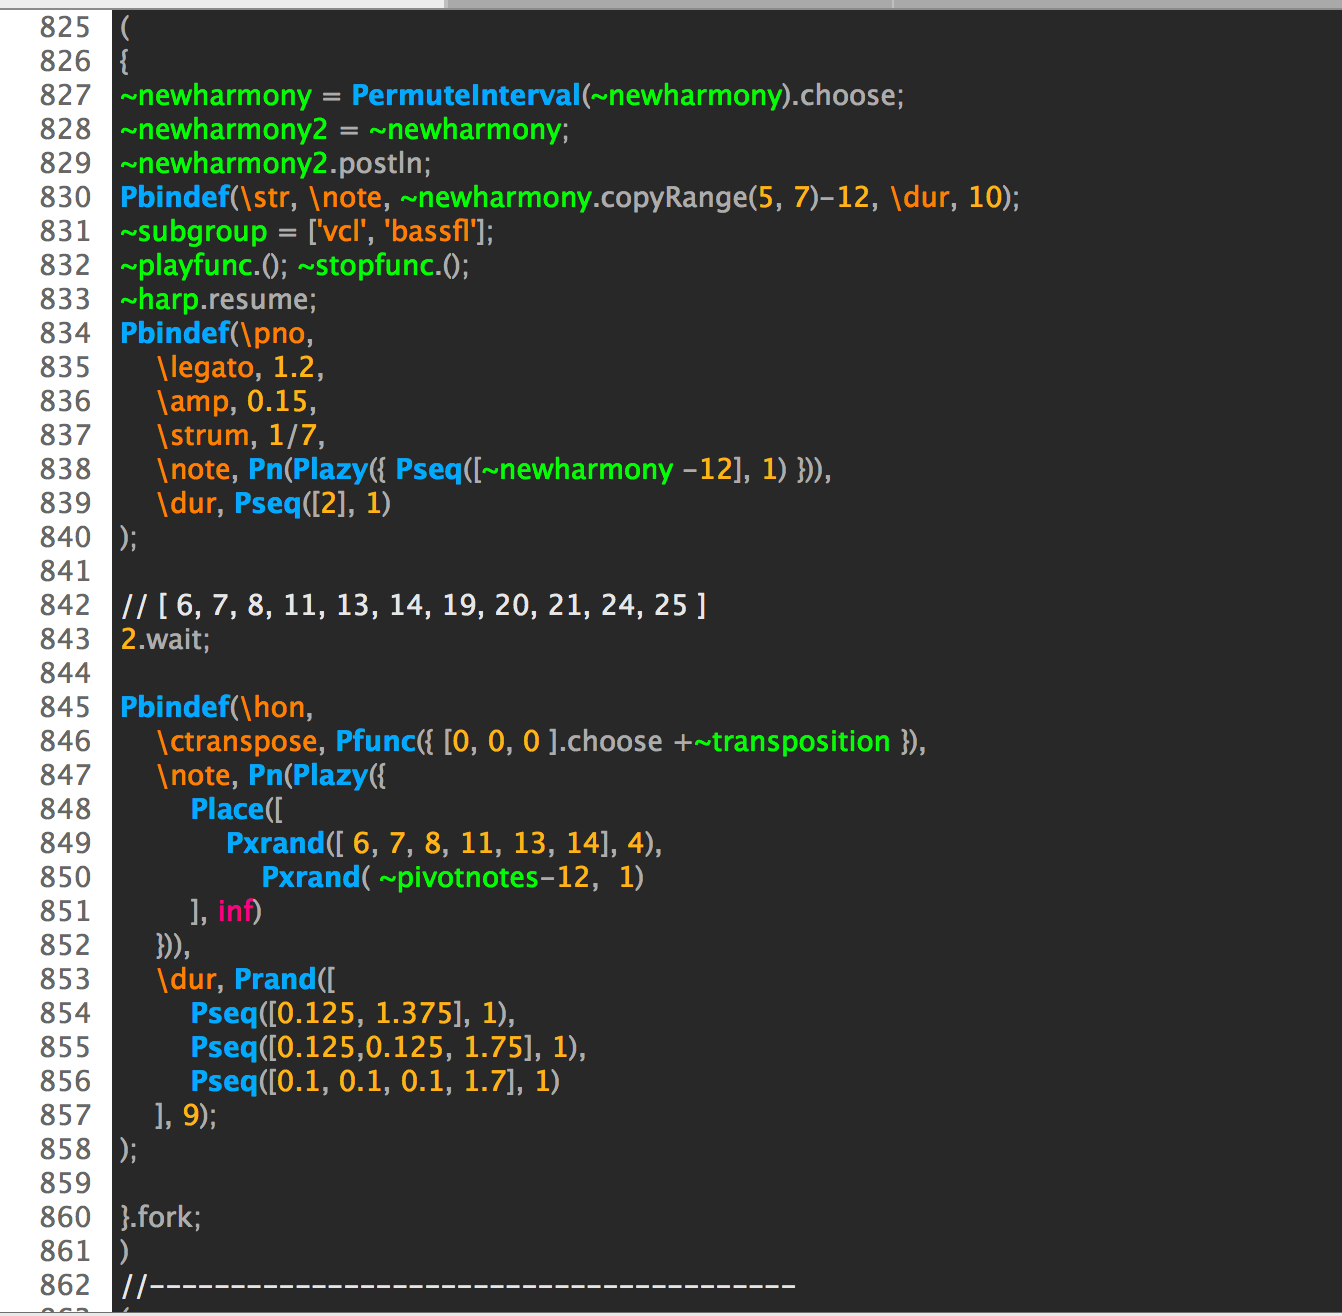The width and height of the screenshot is (1342, 1316).
Task: Click the ~harp.resume statement on line 833
Action: click(x=215, y=299)
